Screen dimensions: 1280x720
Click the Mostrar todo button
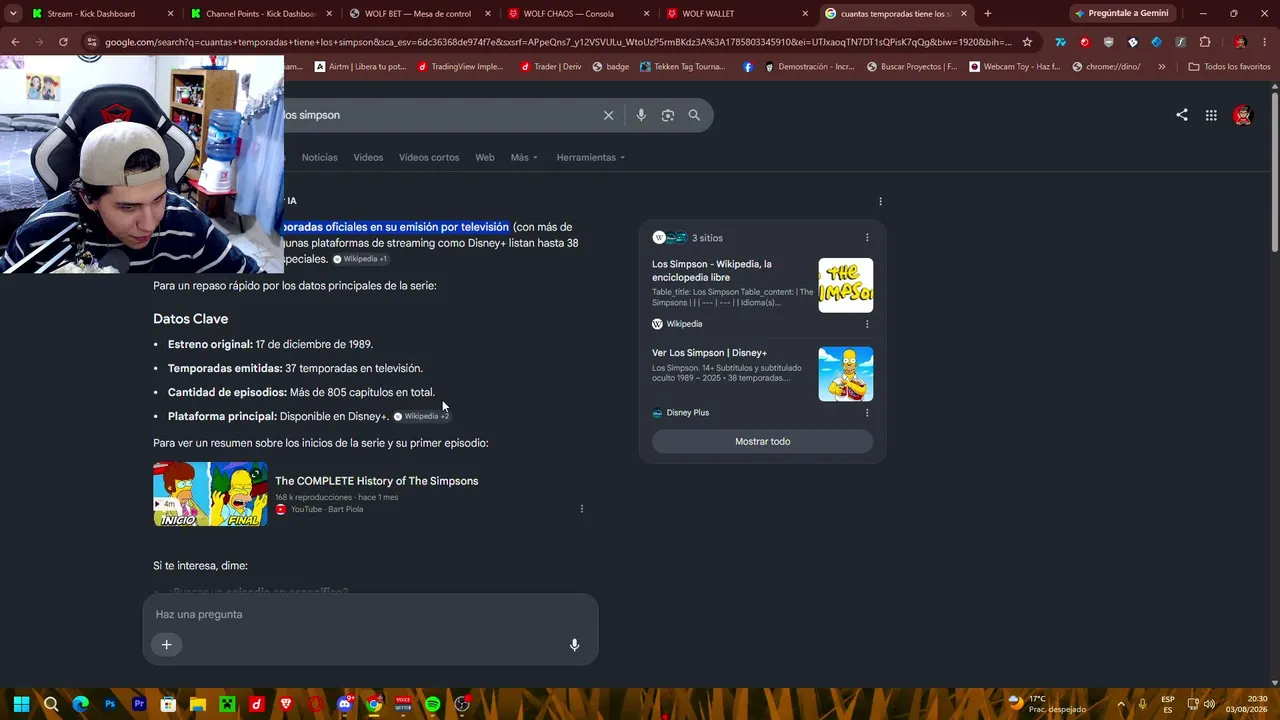coord(762,441)
